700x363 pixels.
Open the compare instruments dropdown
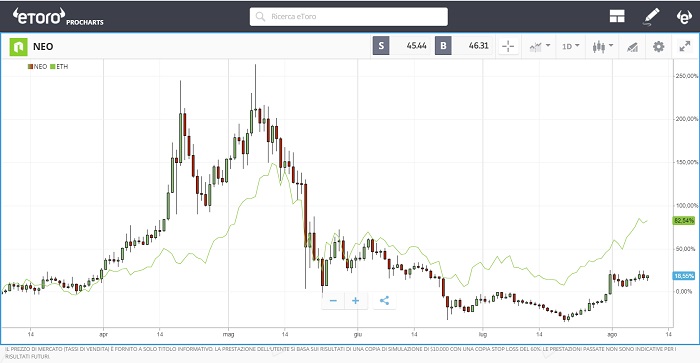[x=539, y=46]
